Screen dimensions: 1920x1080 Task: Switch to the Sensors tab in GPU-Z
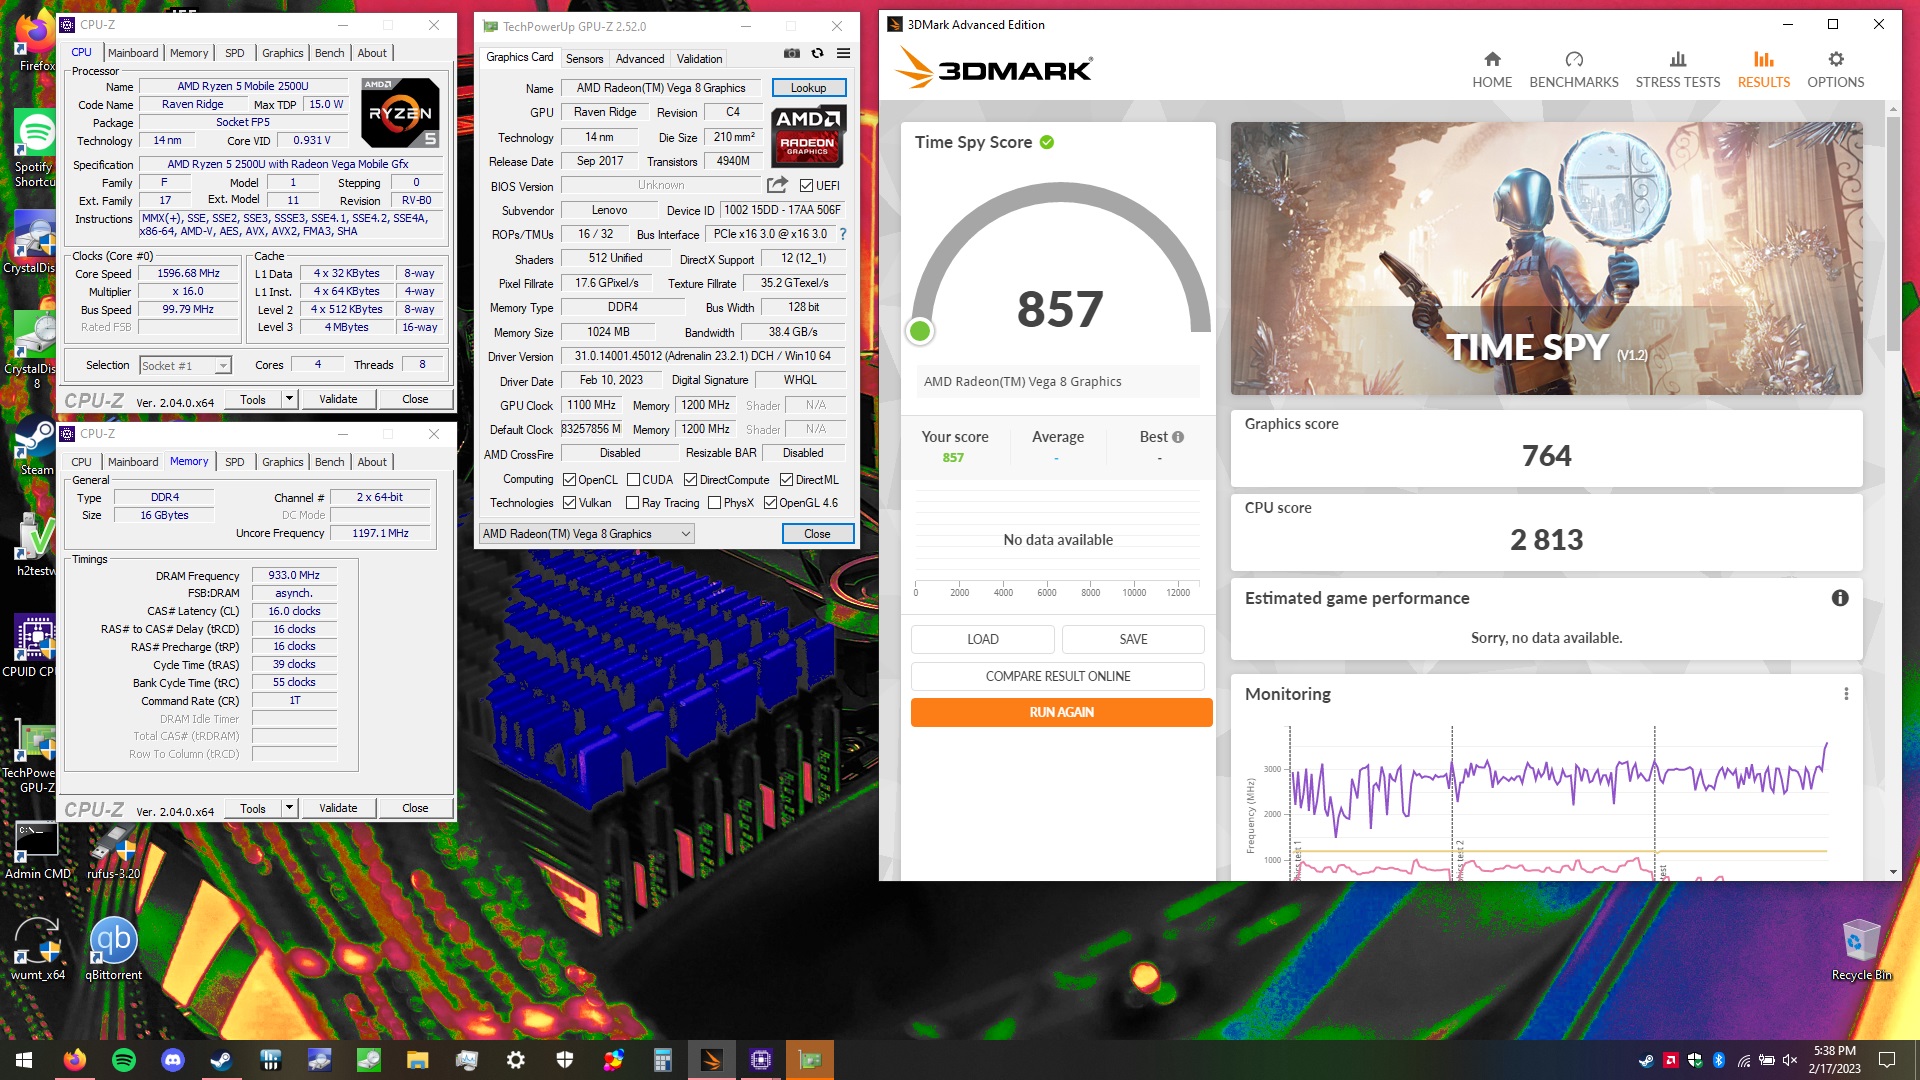click(584, 59)
